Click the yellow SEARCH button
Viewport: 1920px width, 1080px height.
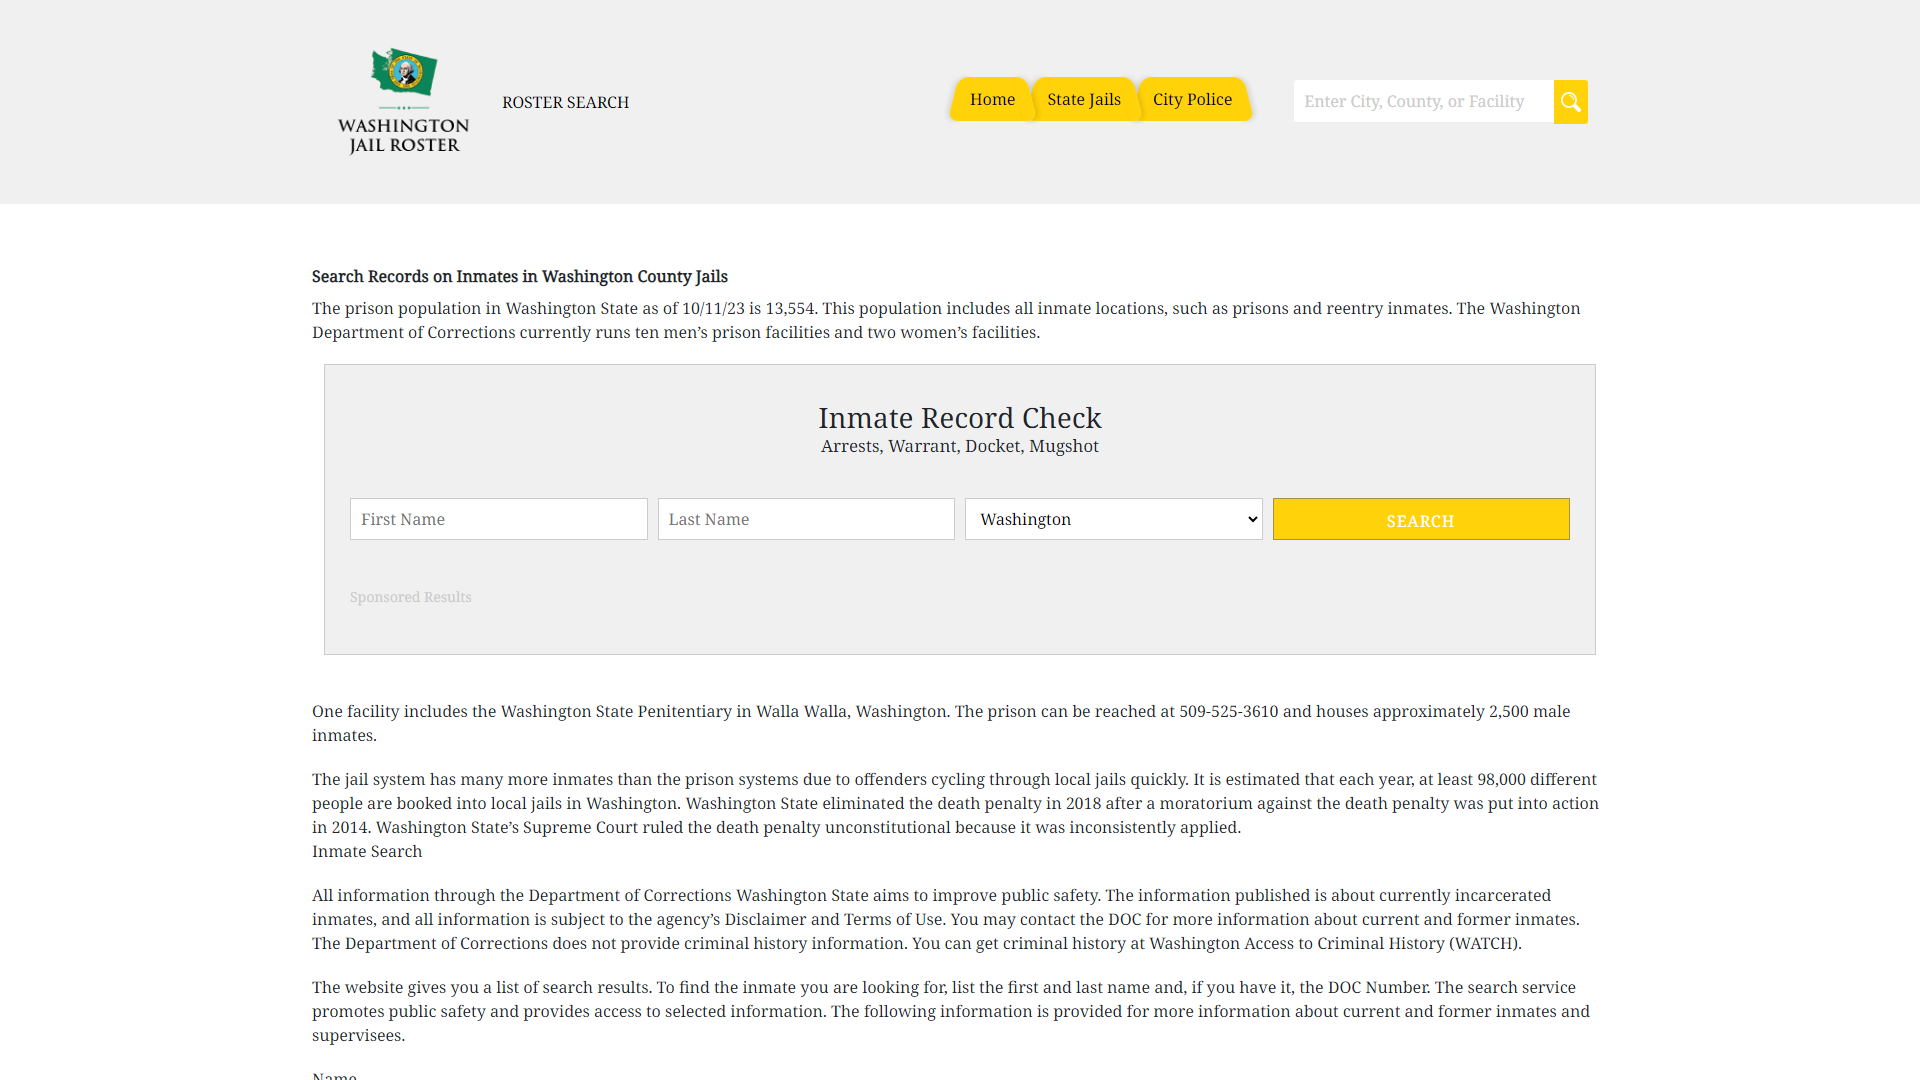[x=1420, y=519]
